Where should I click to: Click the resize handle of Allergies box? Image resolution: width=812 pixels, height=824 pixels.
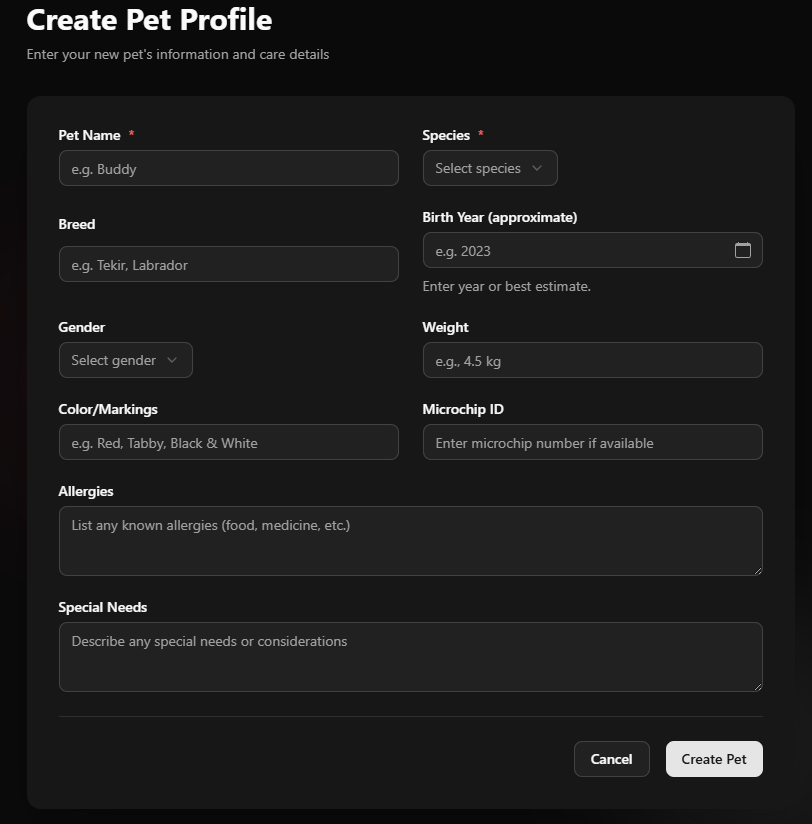(758, 570)
